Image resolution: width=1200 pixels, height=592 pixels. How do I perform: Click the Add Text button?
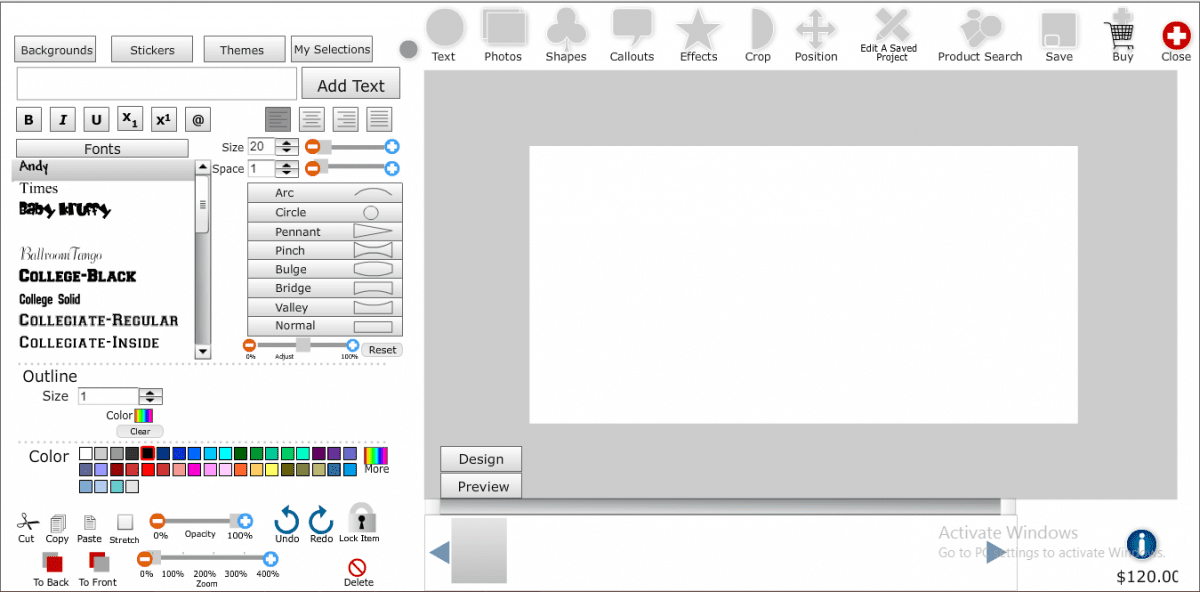pos(351,85)
